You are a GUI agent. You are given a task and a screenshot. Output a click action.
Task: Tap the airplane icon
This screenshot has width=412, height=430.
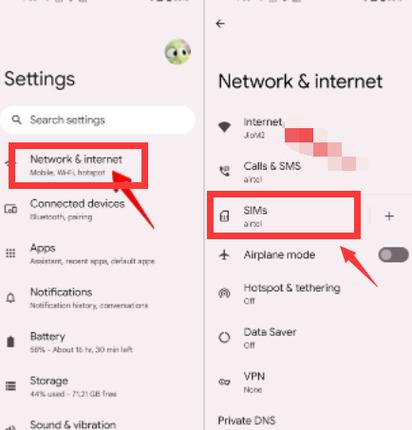pos(224,255)
